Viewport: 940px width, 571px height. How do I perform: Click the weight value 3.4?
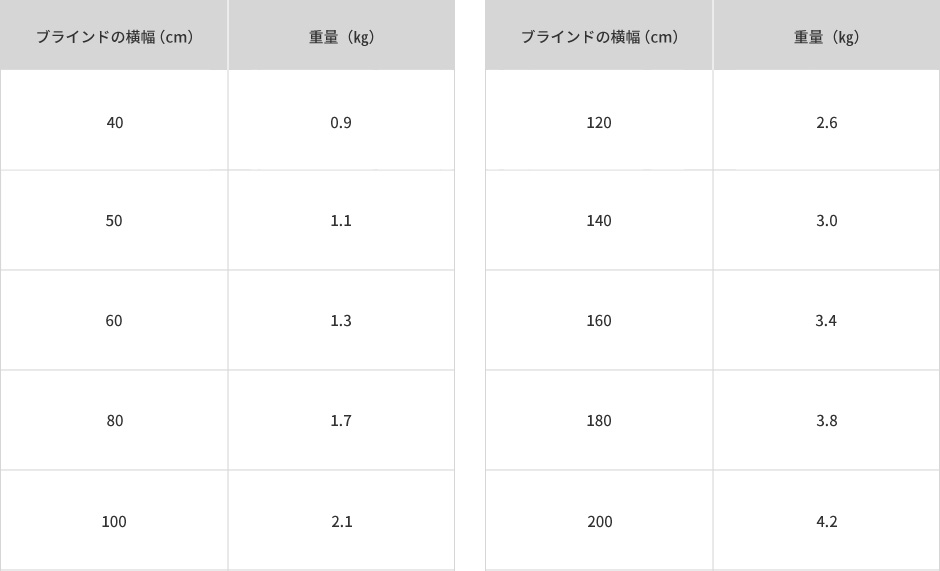826,321
